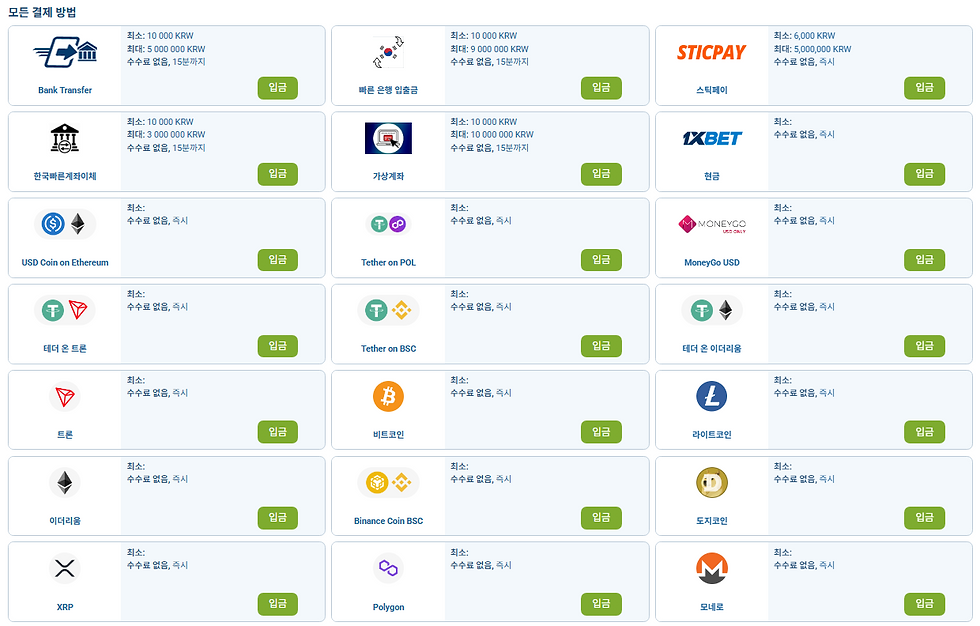Click the Bank Transfer icon

[65, 52]
